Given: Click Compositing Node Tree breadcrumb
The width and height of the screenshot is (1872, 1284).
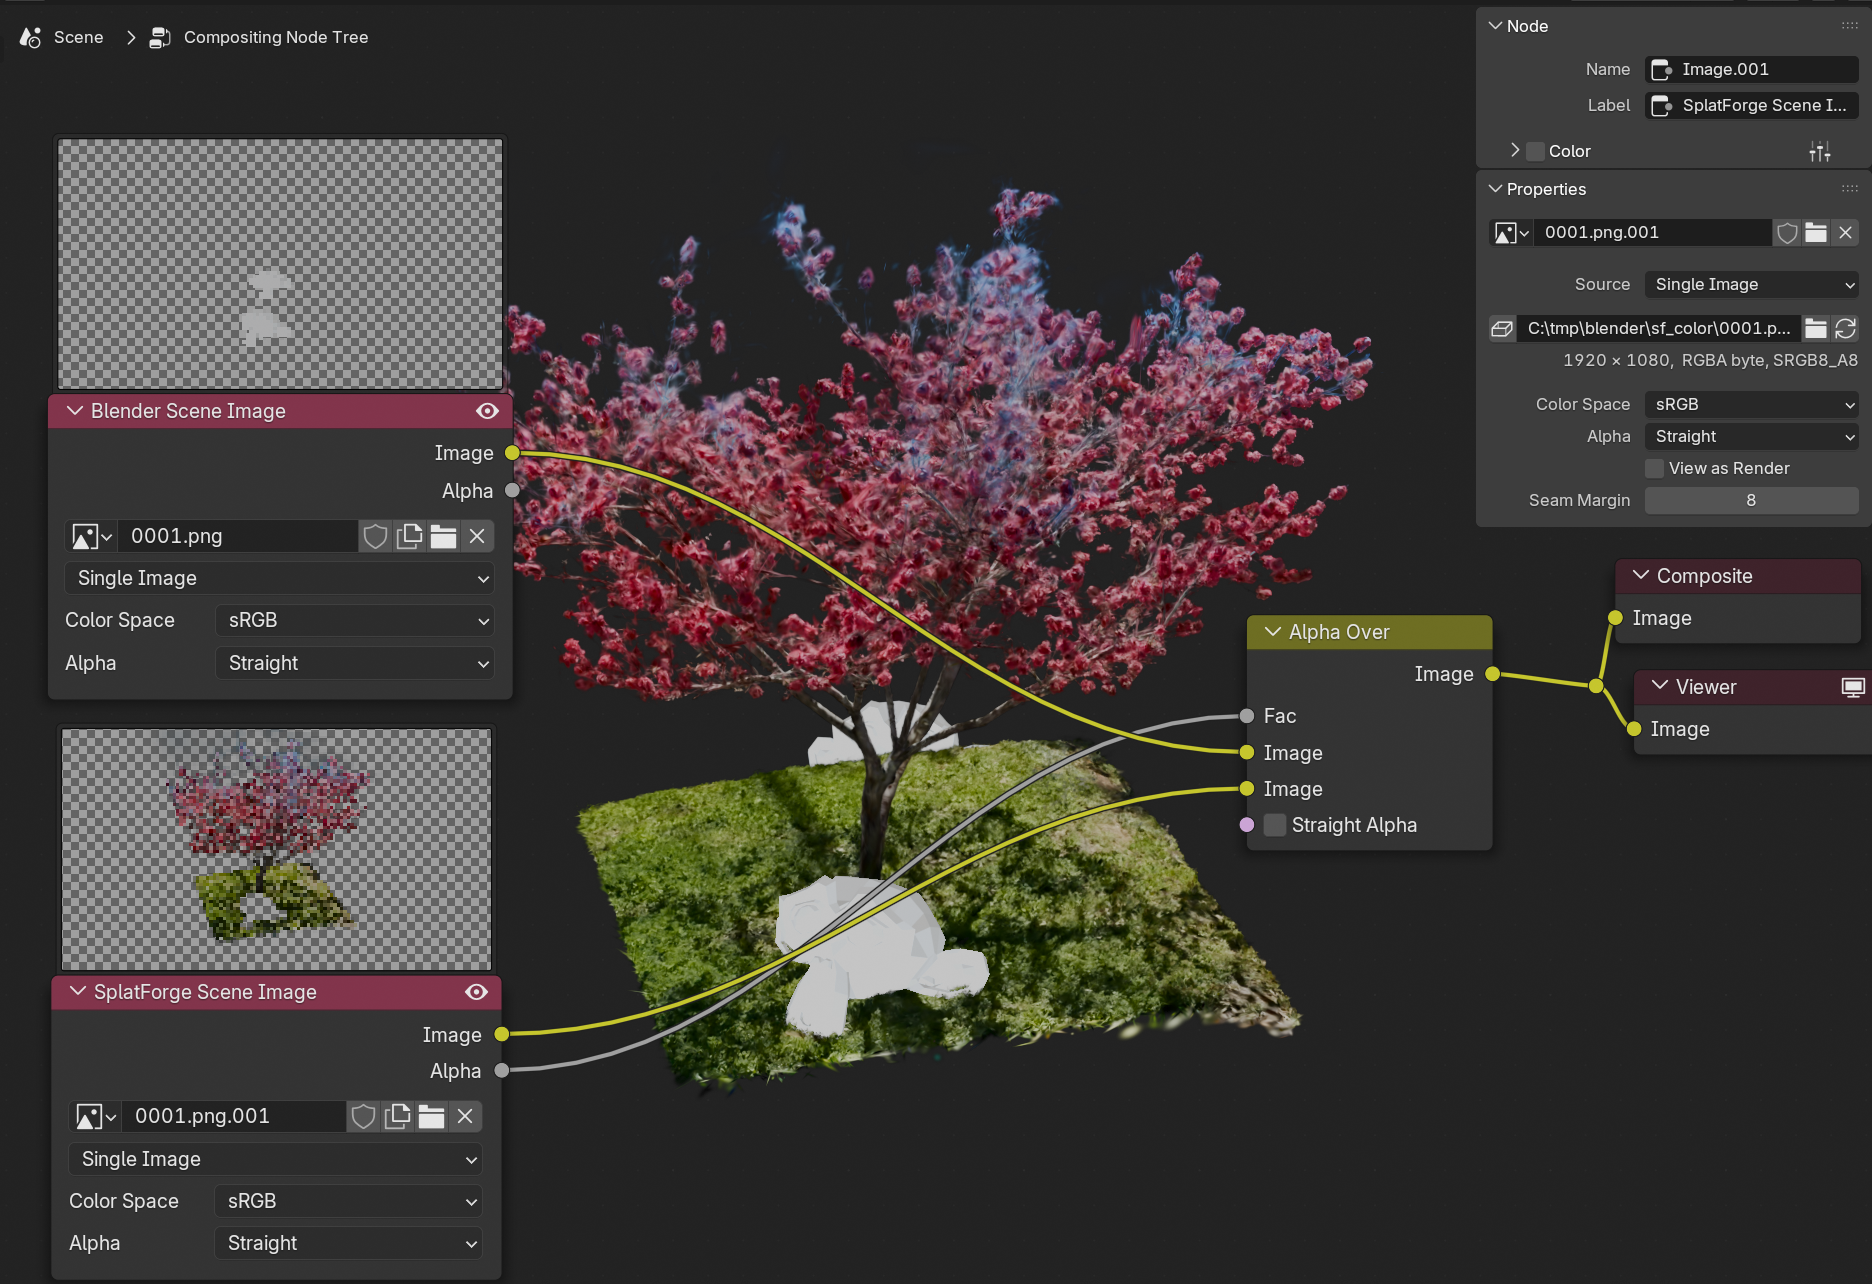Looking at the screenshot, I should pyautogui.click(x=275, y=37).
